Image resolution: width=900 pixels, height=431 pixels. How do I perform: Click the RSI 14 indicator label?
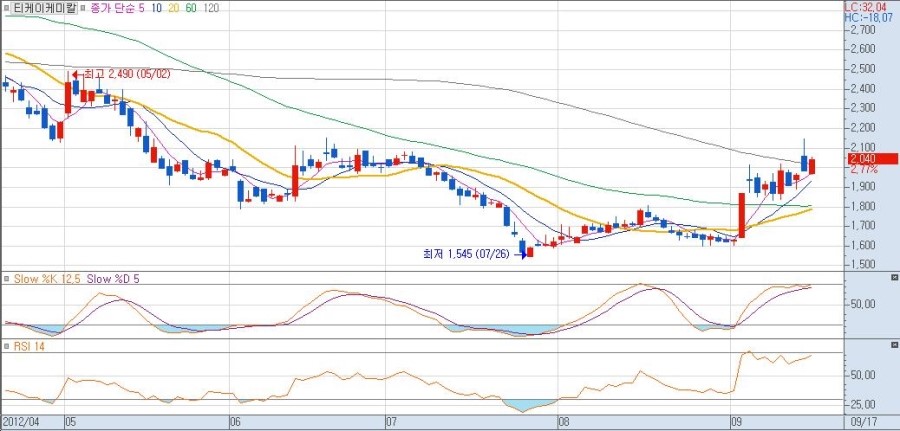tap(28, 347)
